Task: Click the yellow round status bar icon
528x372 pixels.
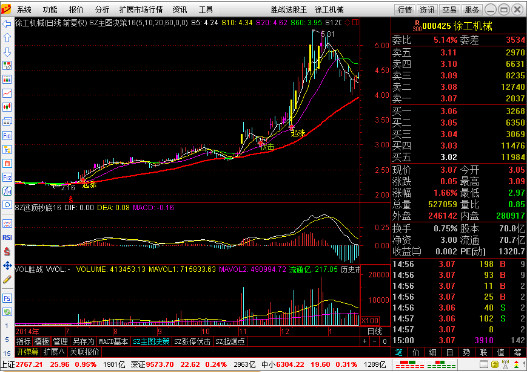Action: [x=494, y=364]
